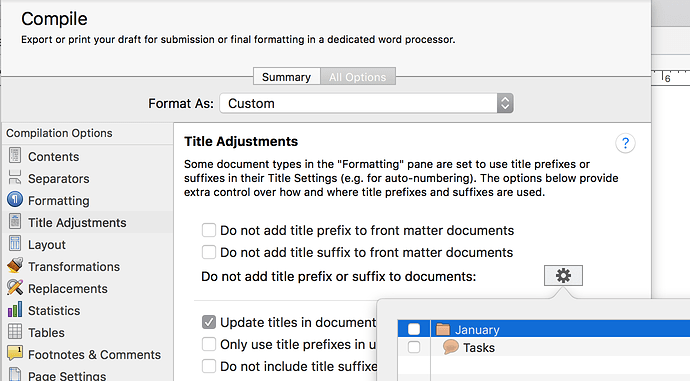Click the Tables grid icon
The image size is (690, 381).
(x=15, y=332)
